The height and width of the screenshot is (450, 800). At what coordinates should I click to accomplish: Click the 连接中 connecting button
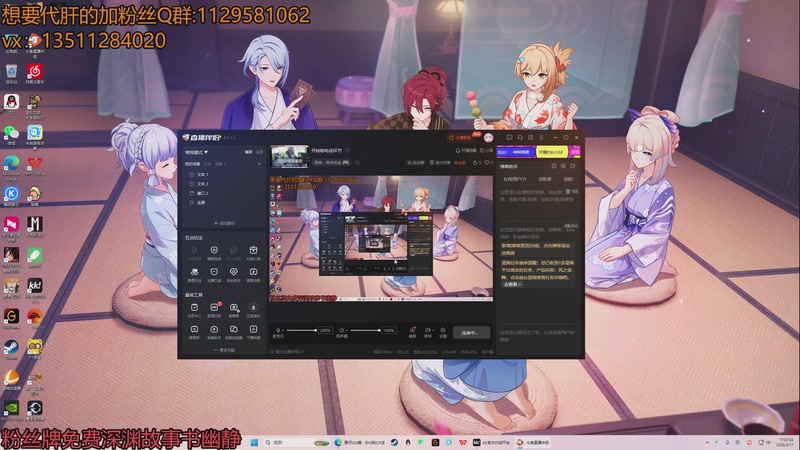(x=470, y=333)
